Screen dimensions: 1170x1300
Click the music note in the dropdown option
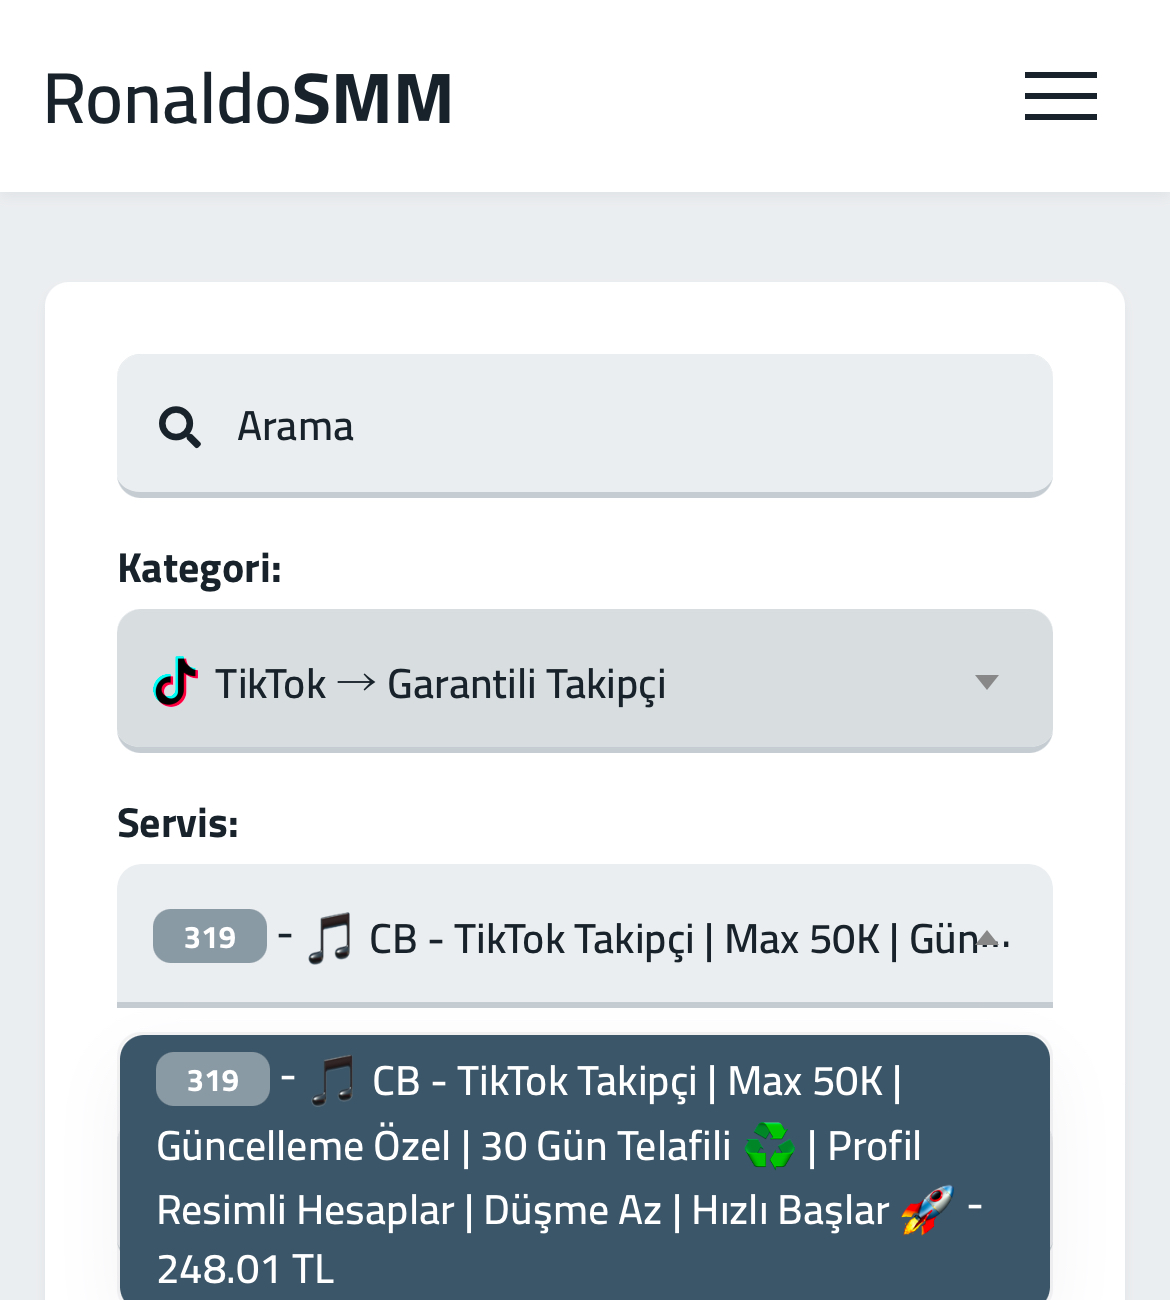click(x=333, y=1082)
